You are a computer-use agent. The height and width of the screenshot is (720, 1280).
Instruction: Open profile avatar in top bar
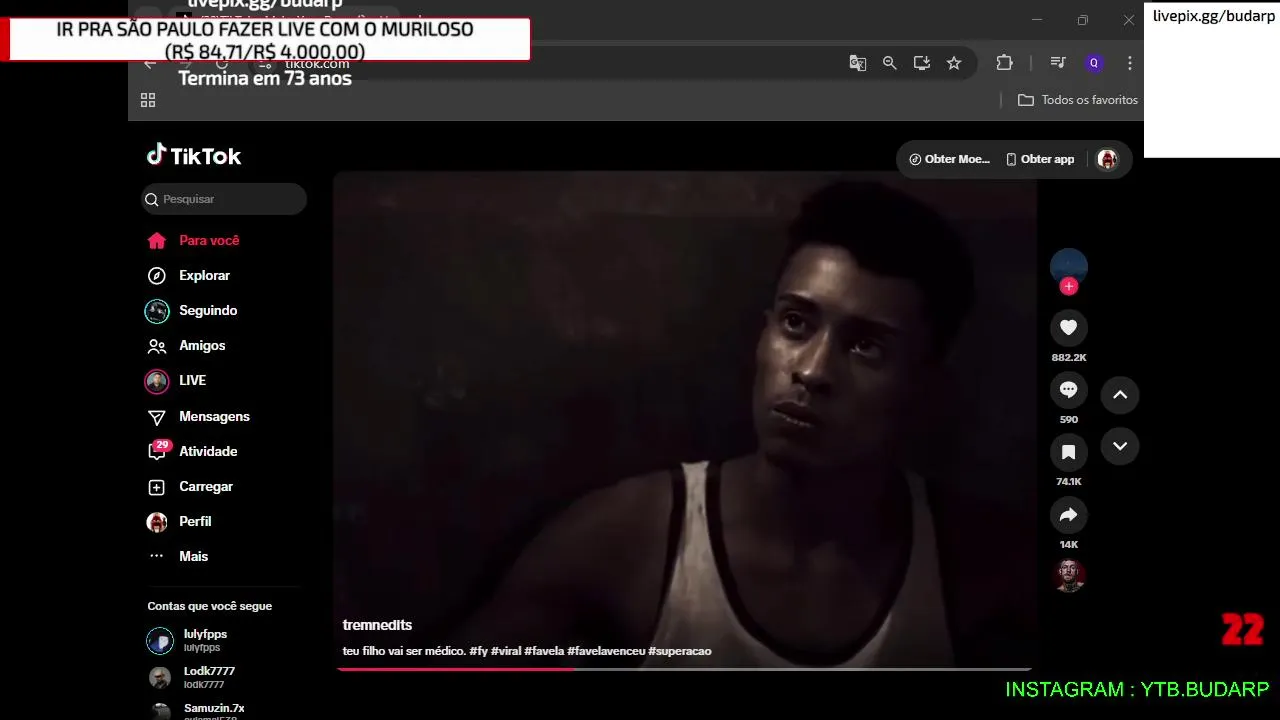coord(1107,159)
